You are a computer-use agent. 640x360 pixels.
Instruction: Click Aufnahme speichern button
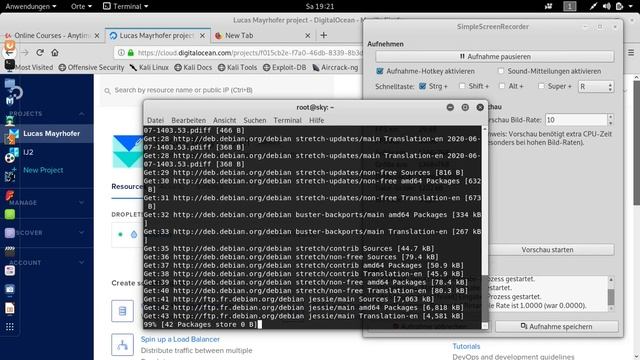(557, 327)
